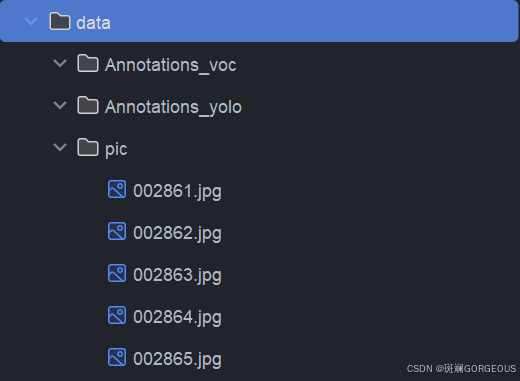Click the image icon of 002865.jpg

pyautogui.click(x=117, y=357)
